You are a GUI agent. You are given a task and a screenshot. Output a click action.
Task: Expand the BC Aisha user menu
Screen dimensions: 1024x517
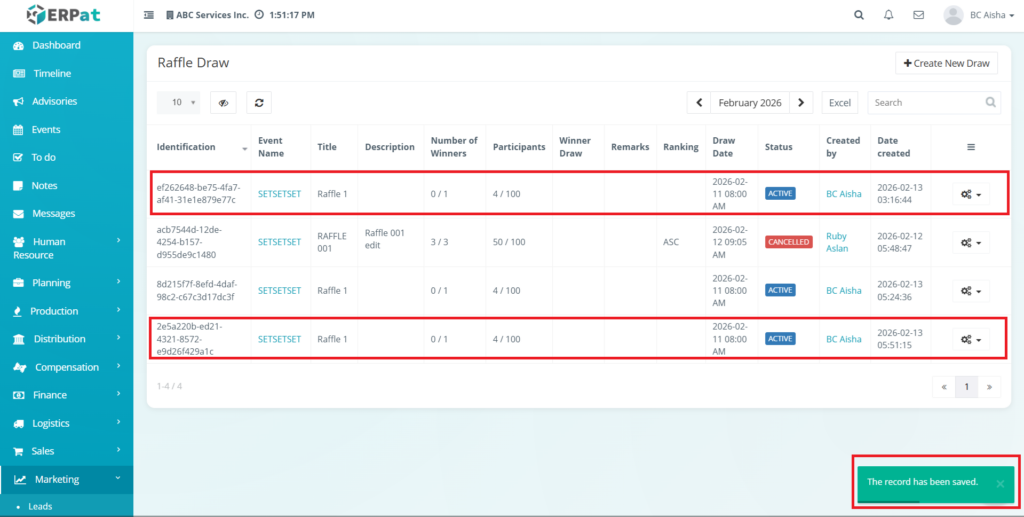970,15
